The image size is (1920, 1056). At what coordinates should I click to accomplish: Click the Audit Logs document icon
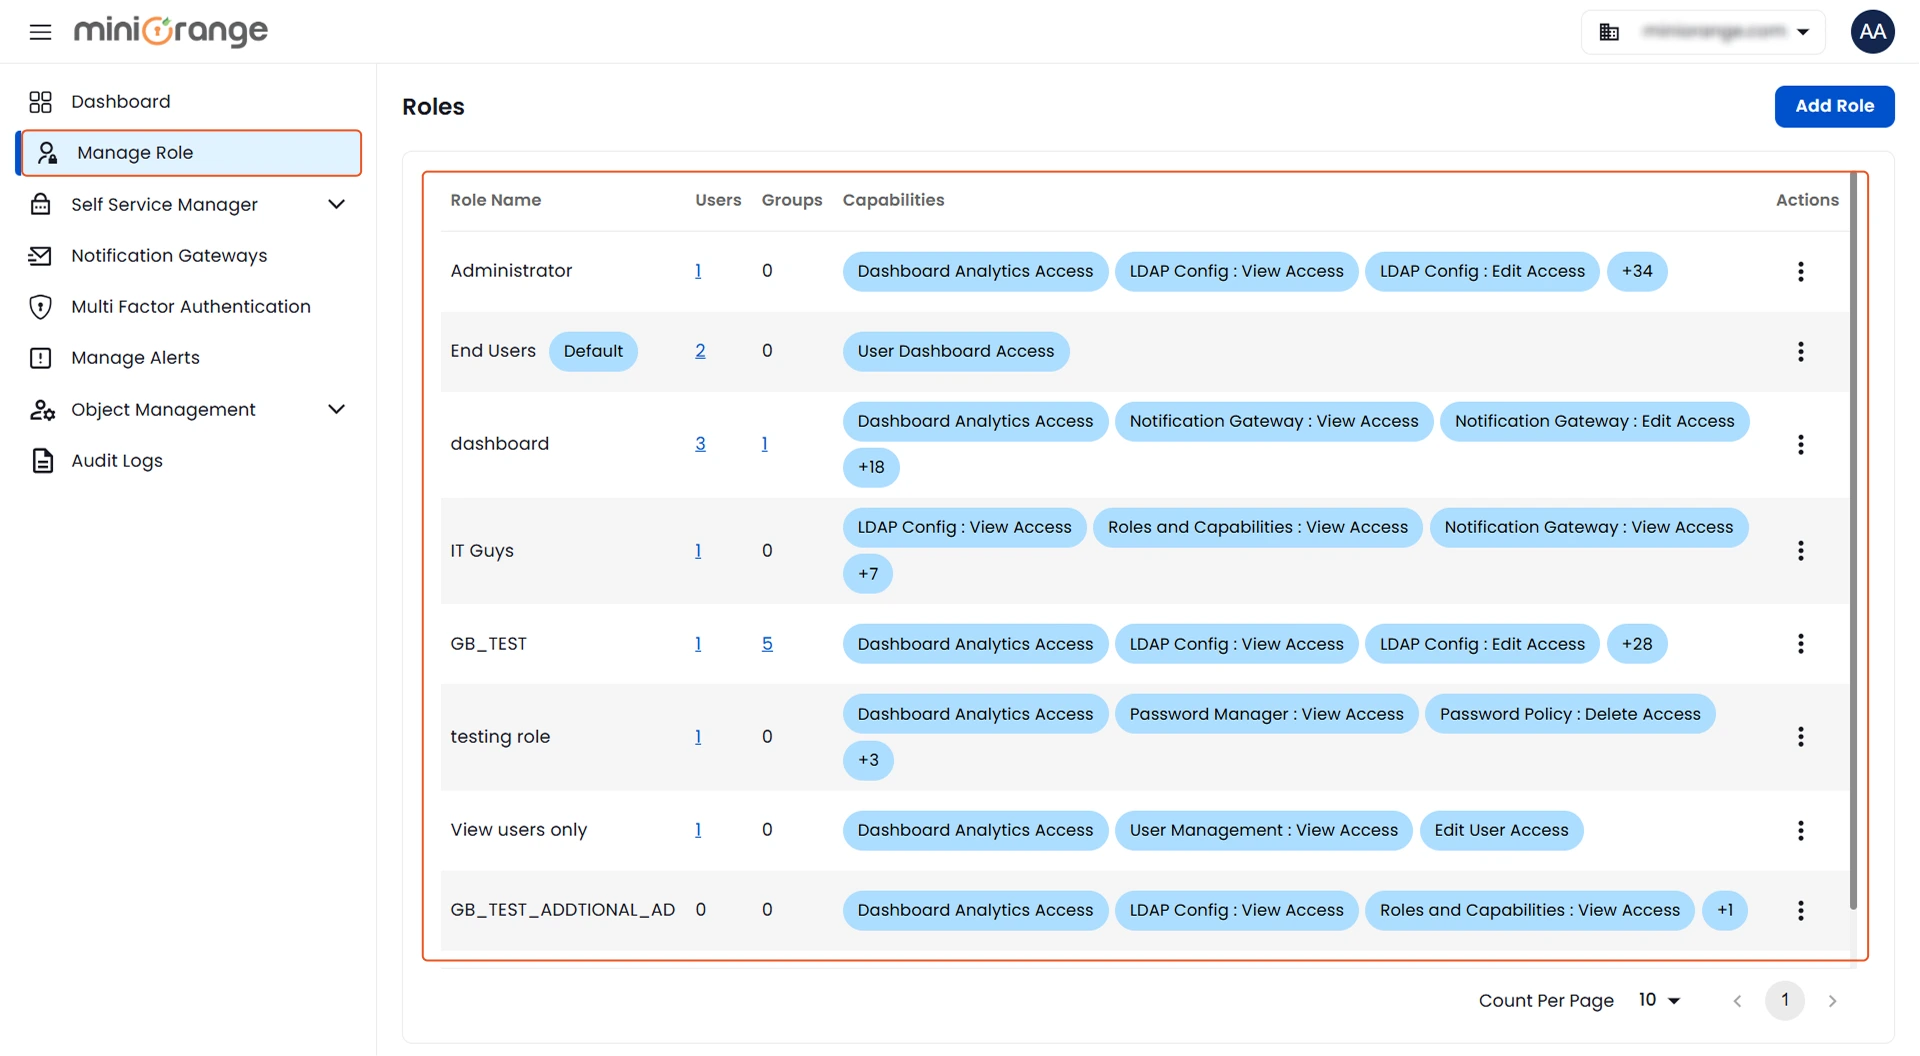(x=40, y=460)
